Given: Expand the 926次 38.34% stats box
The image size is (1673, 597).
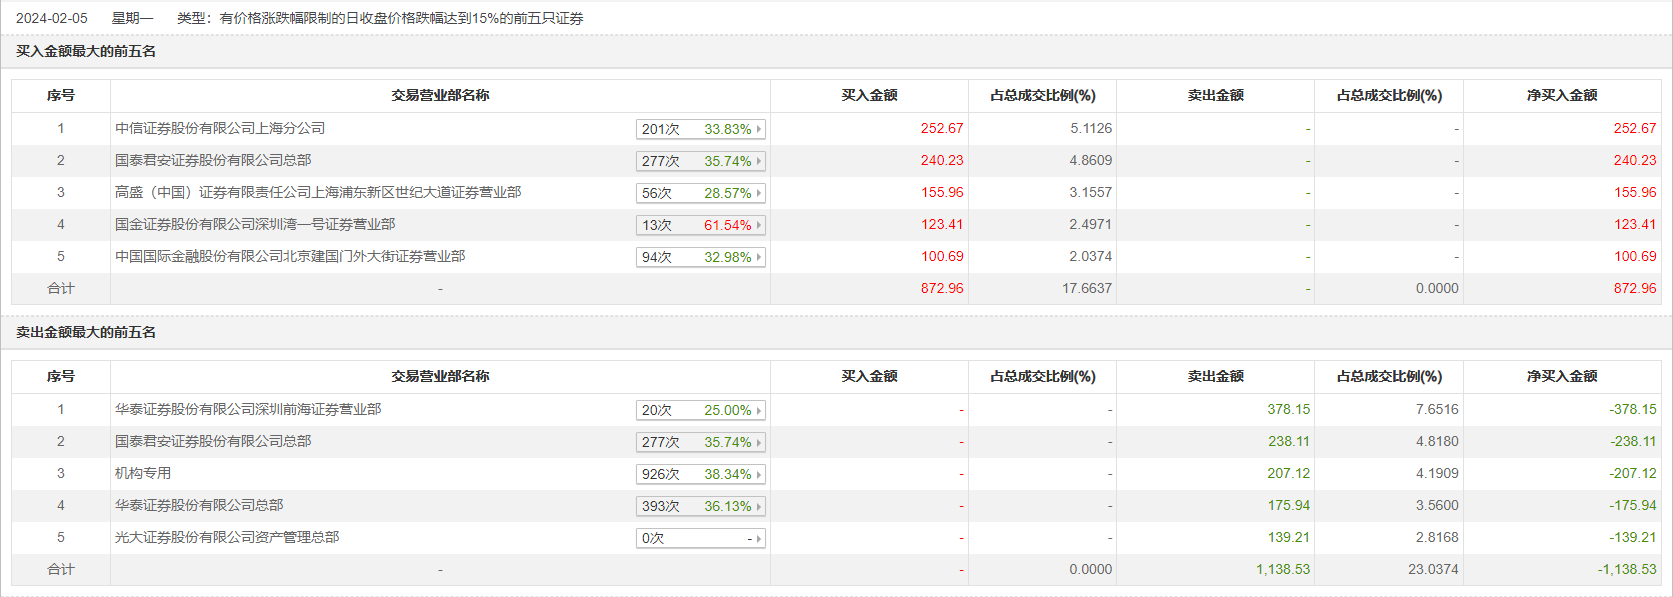Looking at the screenshot, I should tap(700, 474).
